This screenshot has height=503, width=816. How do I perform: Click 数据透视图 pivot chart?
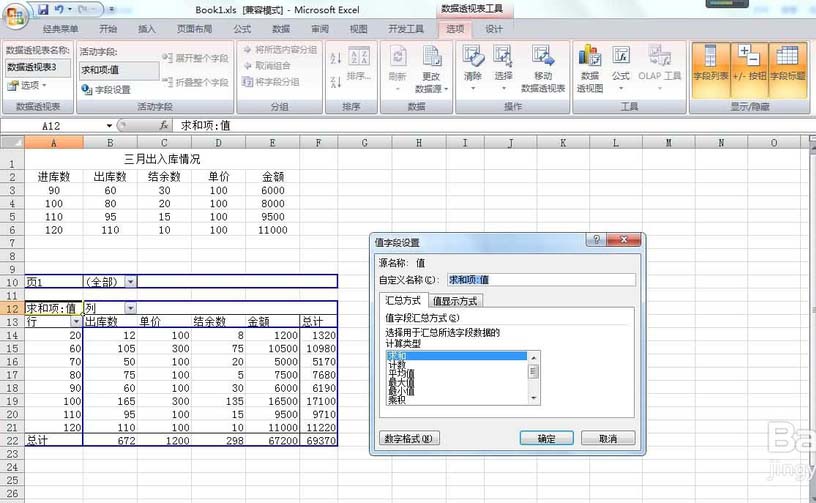click(590, 69)
